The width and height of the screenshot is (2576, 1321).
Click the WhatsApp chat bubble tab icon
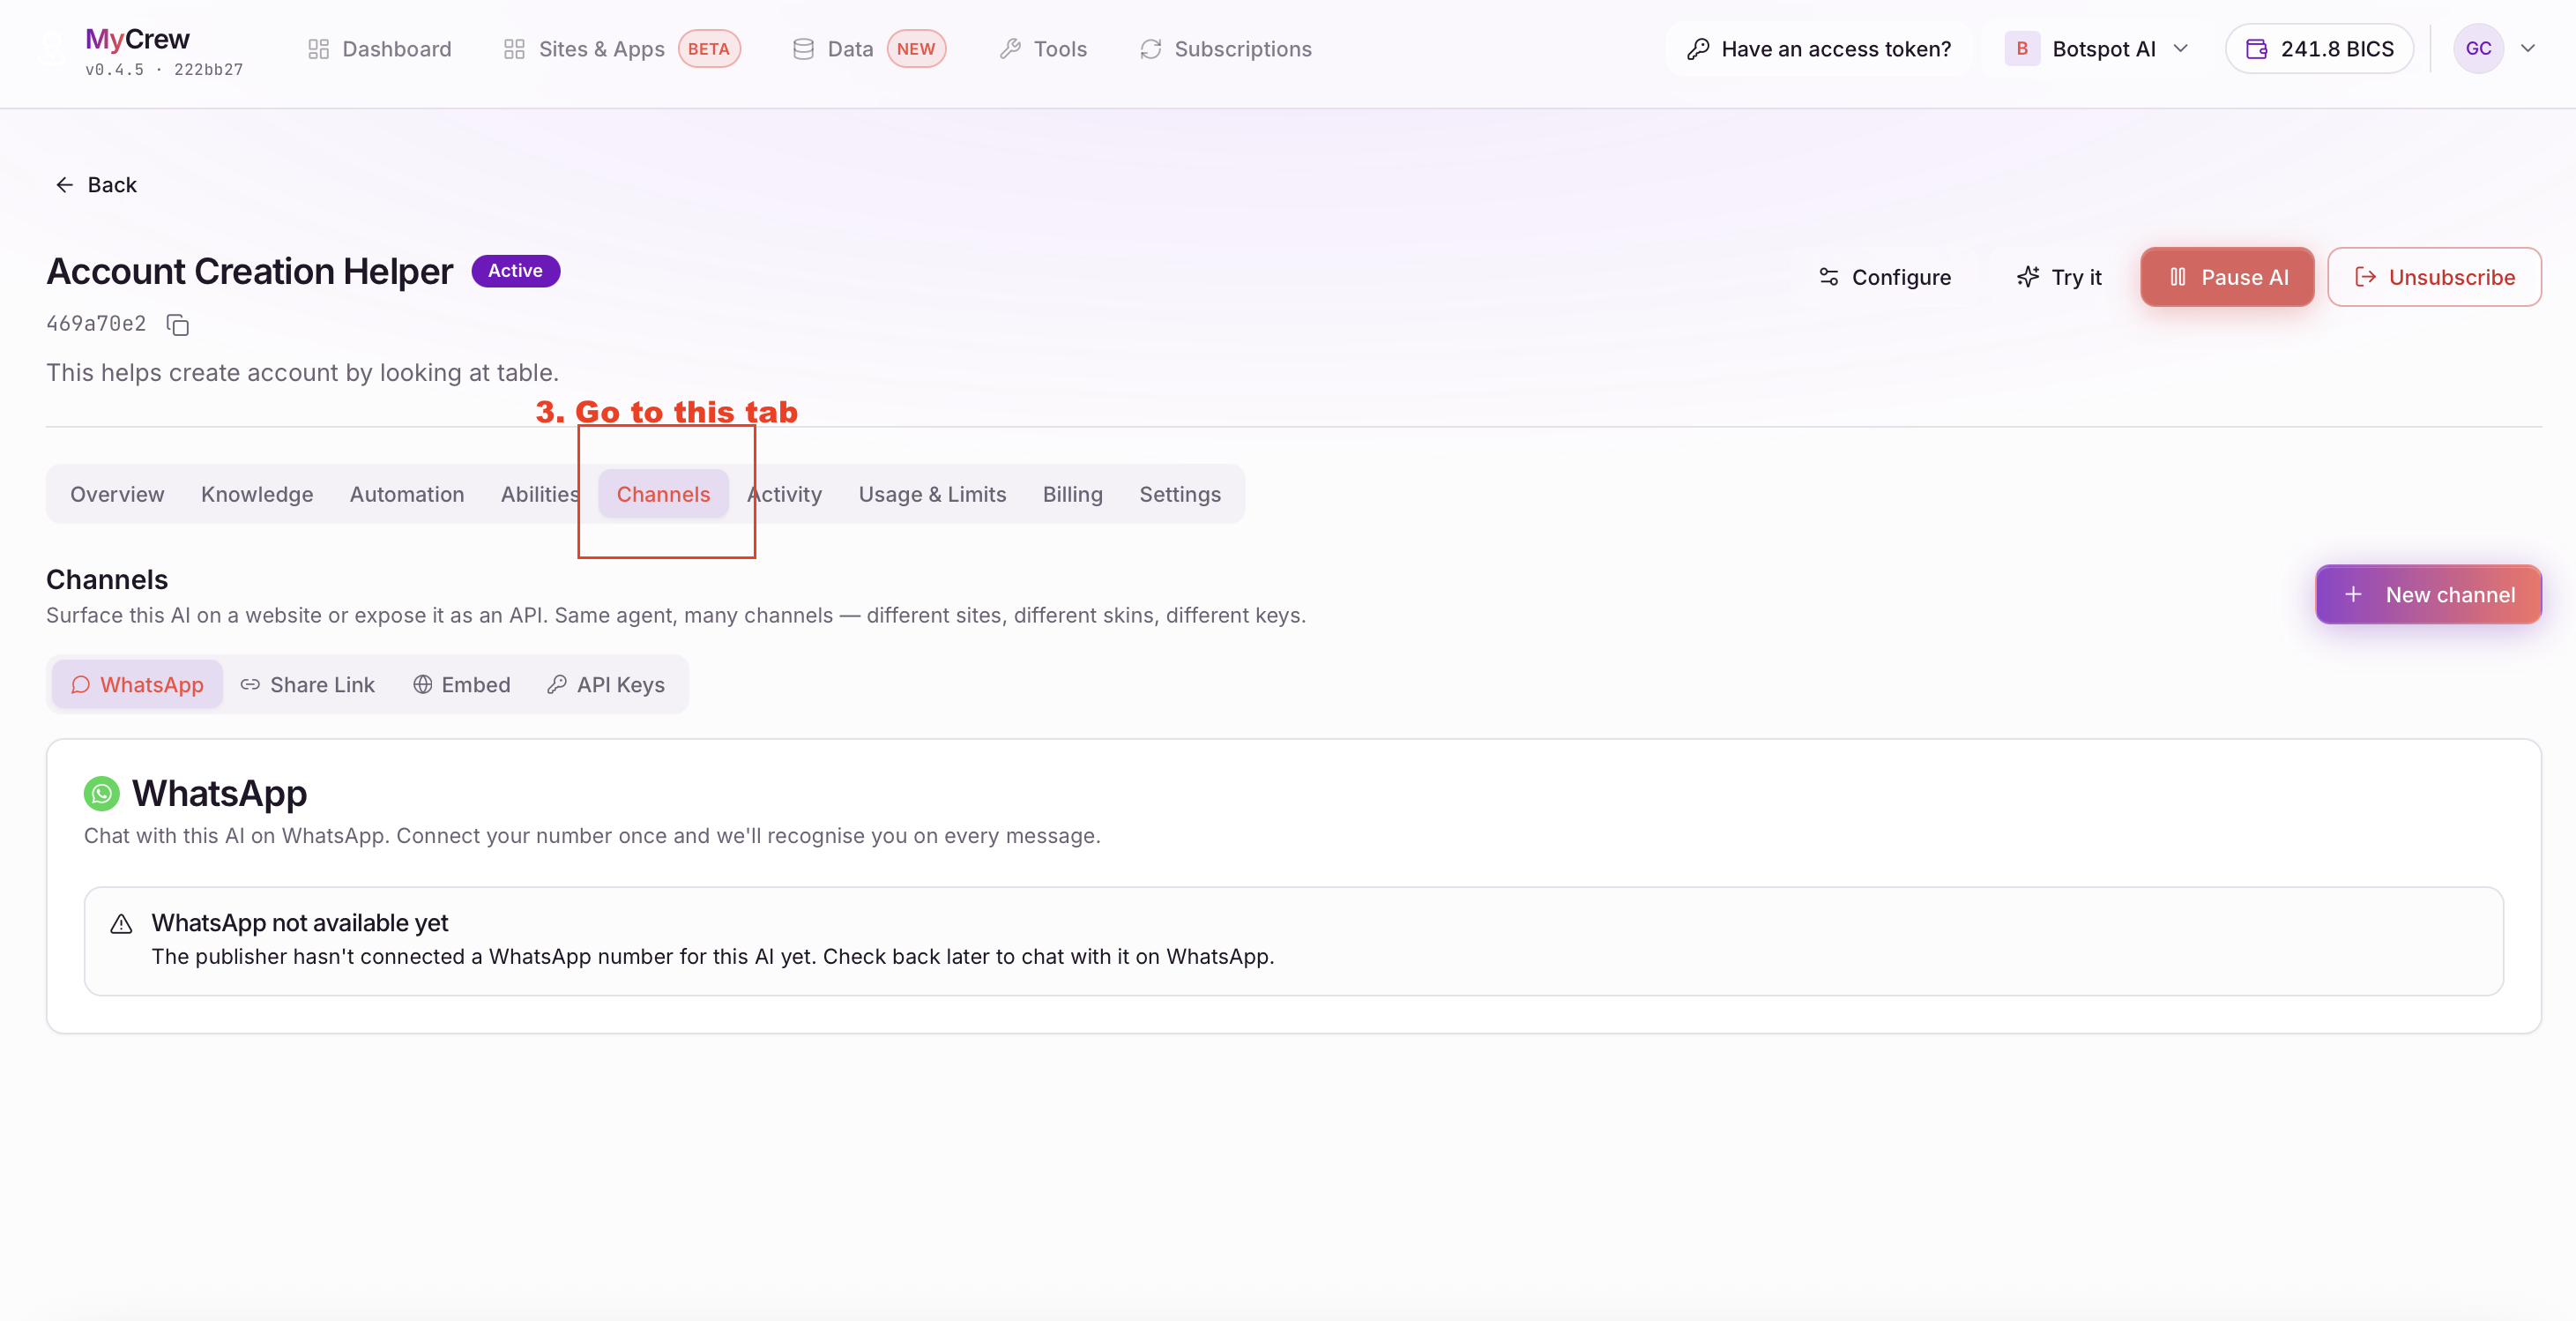pyautogui.click(x=81, y=685)
